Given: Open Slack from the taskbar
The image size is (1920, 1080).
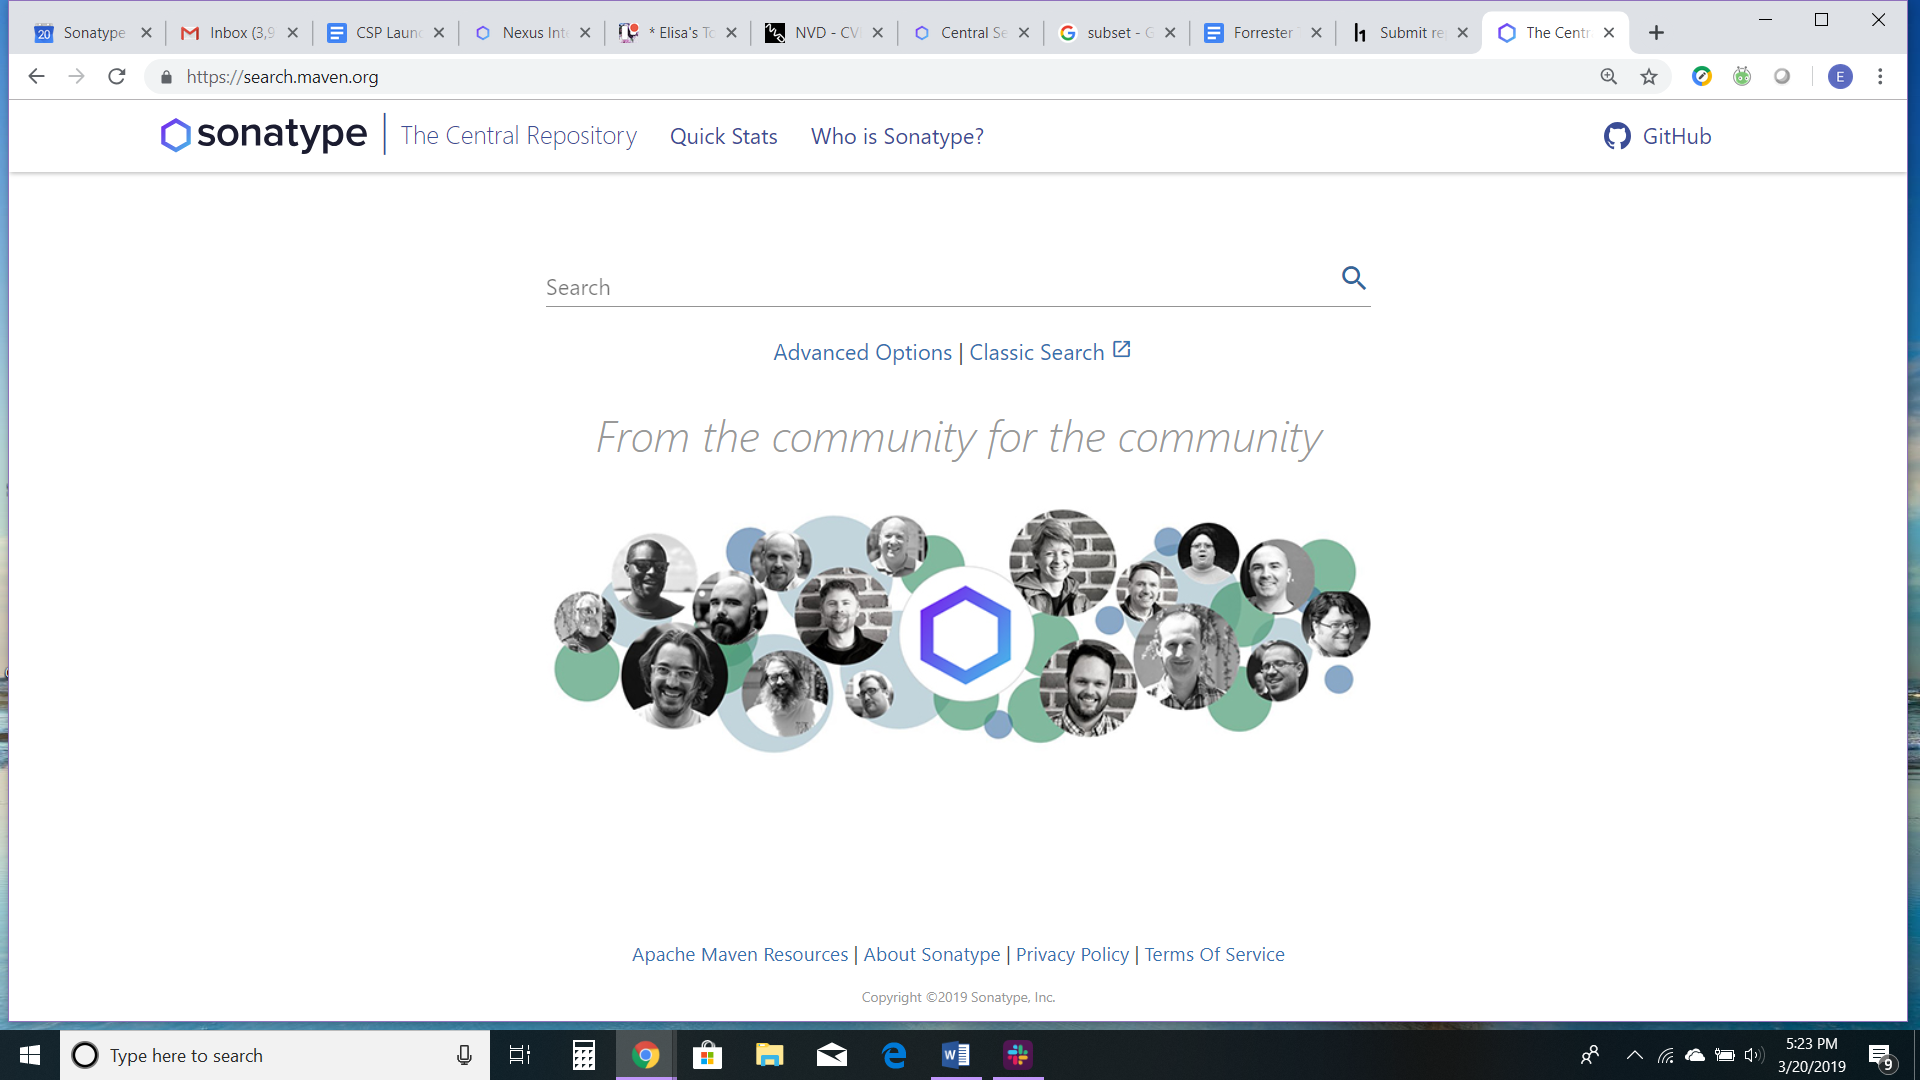Looking at the screenshot, I should click(1018, 1055).
